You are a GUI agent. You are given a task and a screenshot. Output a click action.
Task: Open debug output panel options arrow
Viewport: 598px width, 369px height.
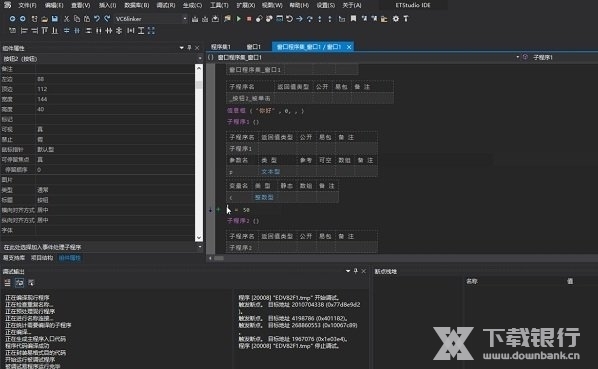click(348, 271)
